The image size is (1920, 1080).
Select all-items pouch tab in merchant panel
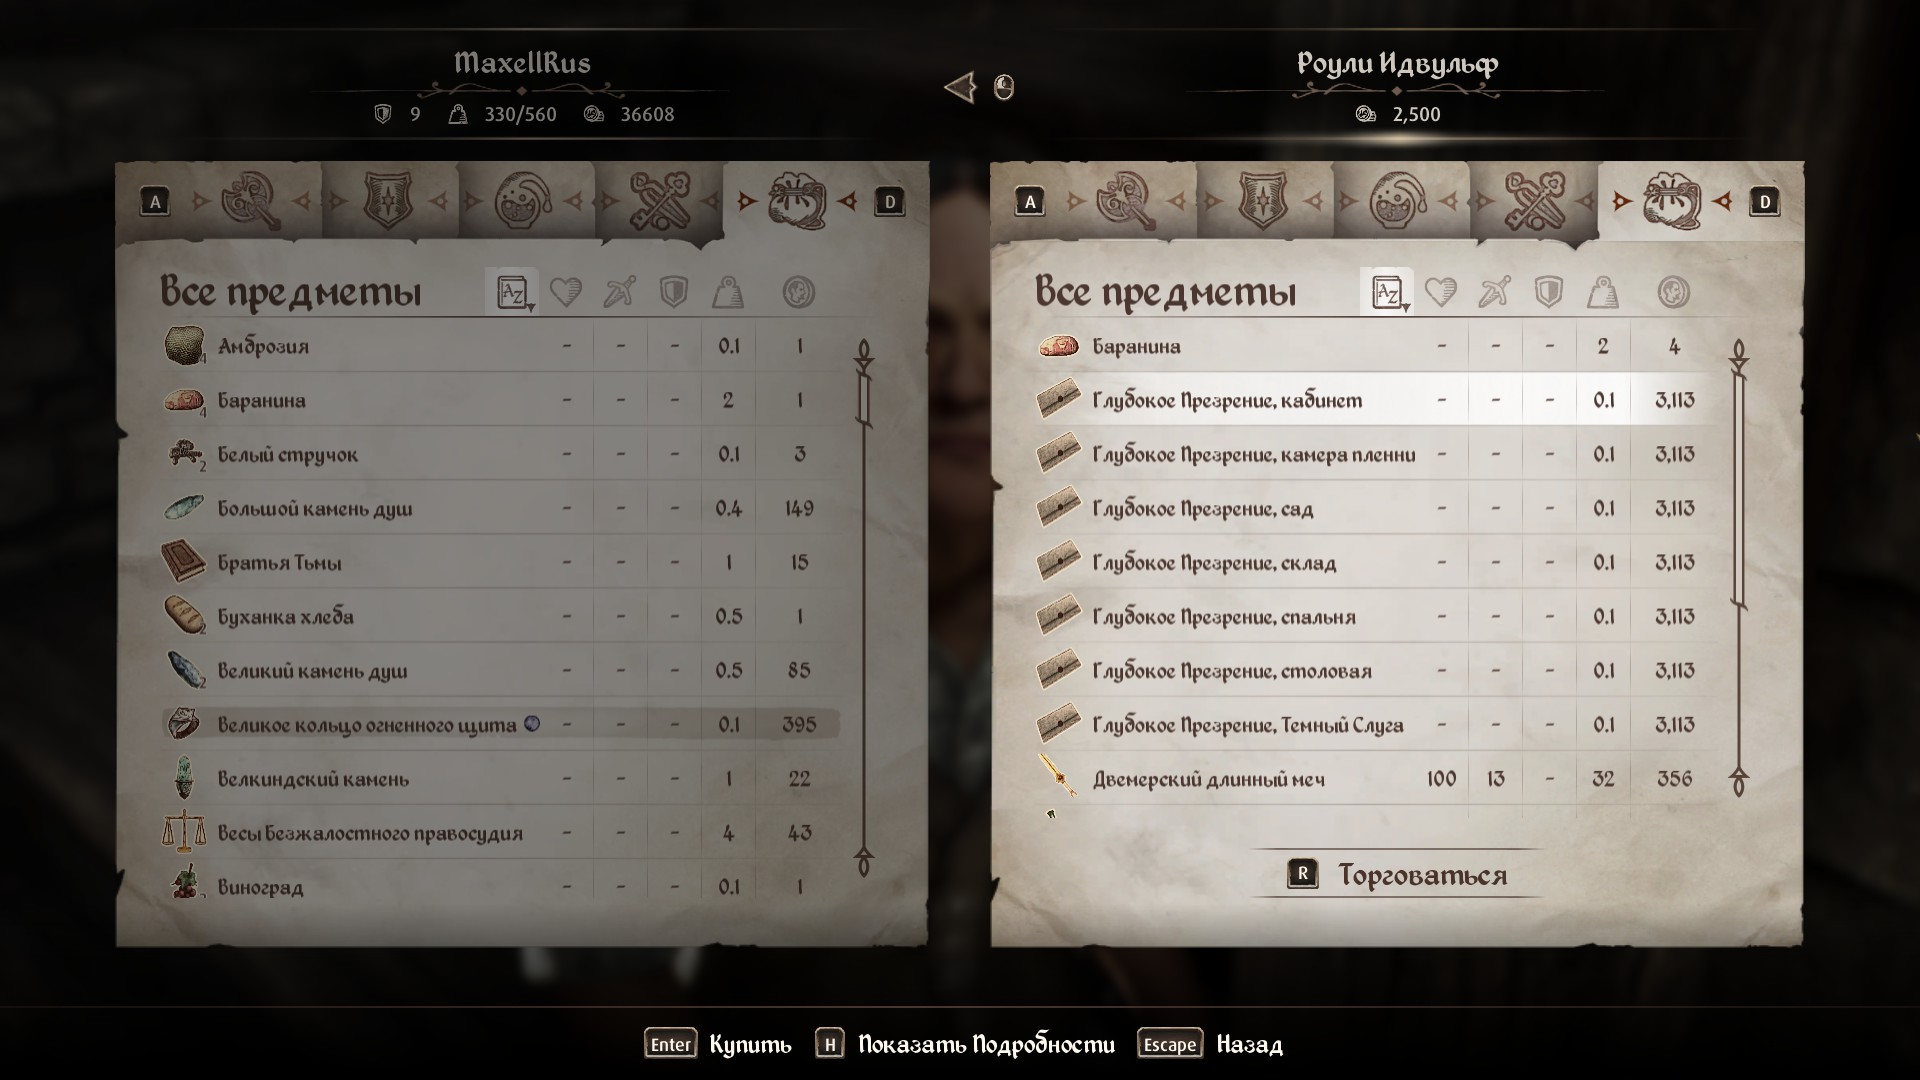[x=1671, y=202]
